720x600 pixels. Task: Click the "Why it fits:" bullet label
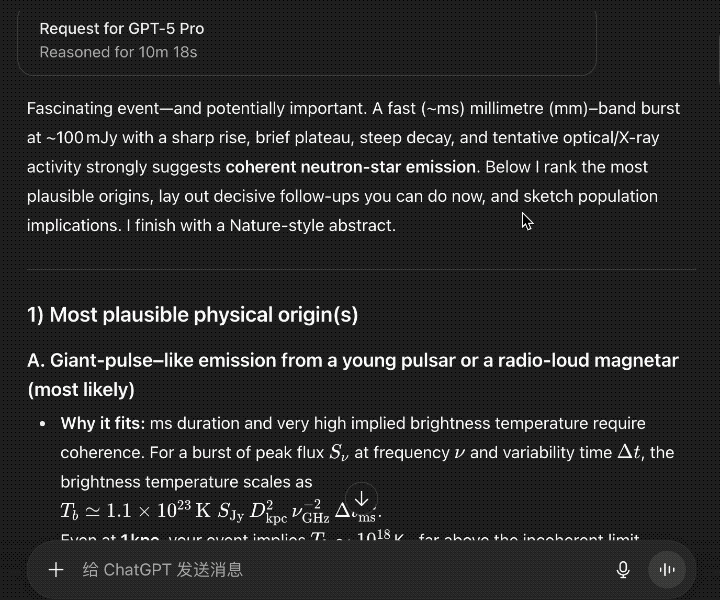tap(102, 424)
